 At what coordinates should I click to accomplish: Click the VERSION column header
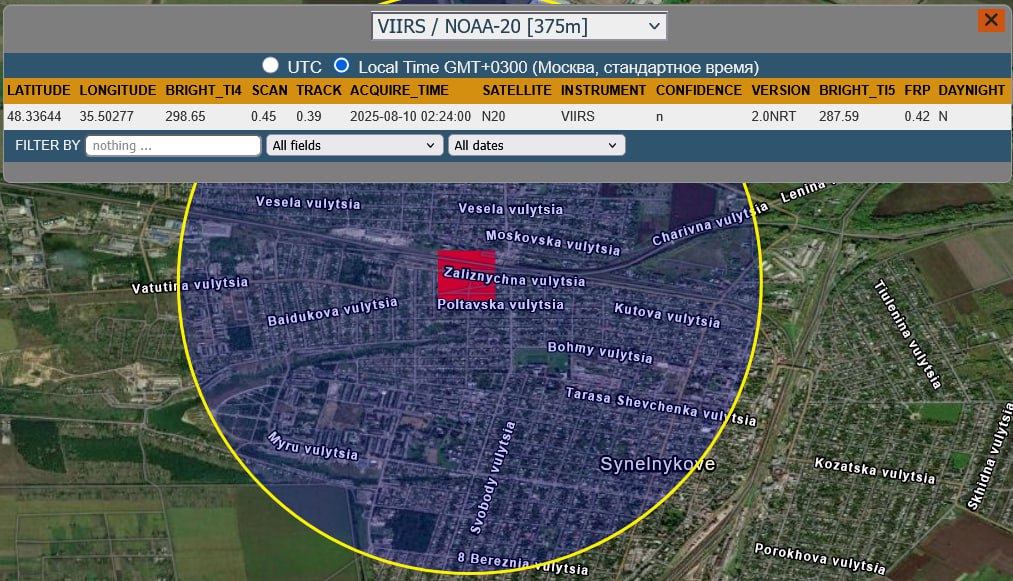click(x=780, y=90)
